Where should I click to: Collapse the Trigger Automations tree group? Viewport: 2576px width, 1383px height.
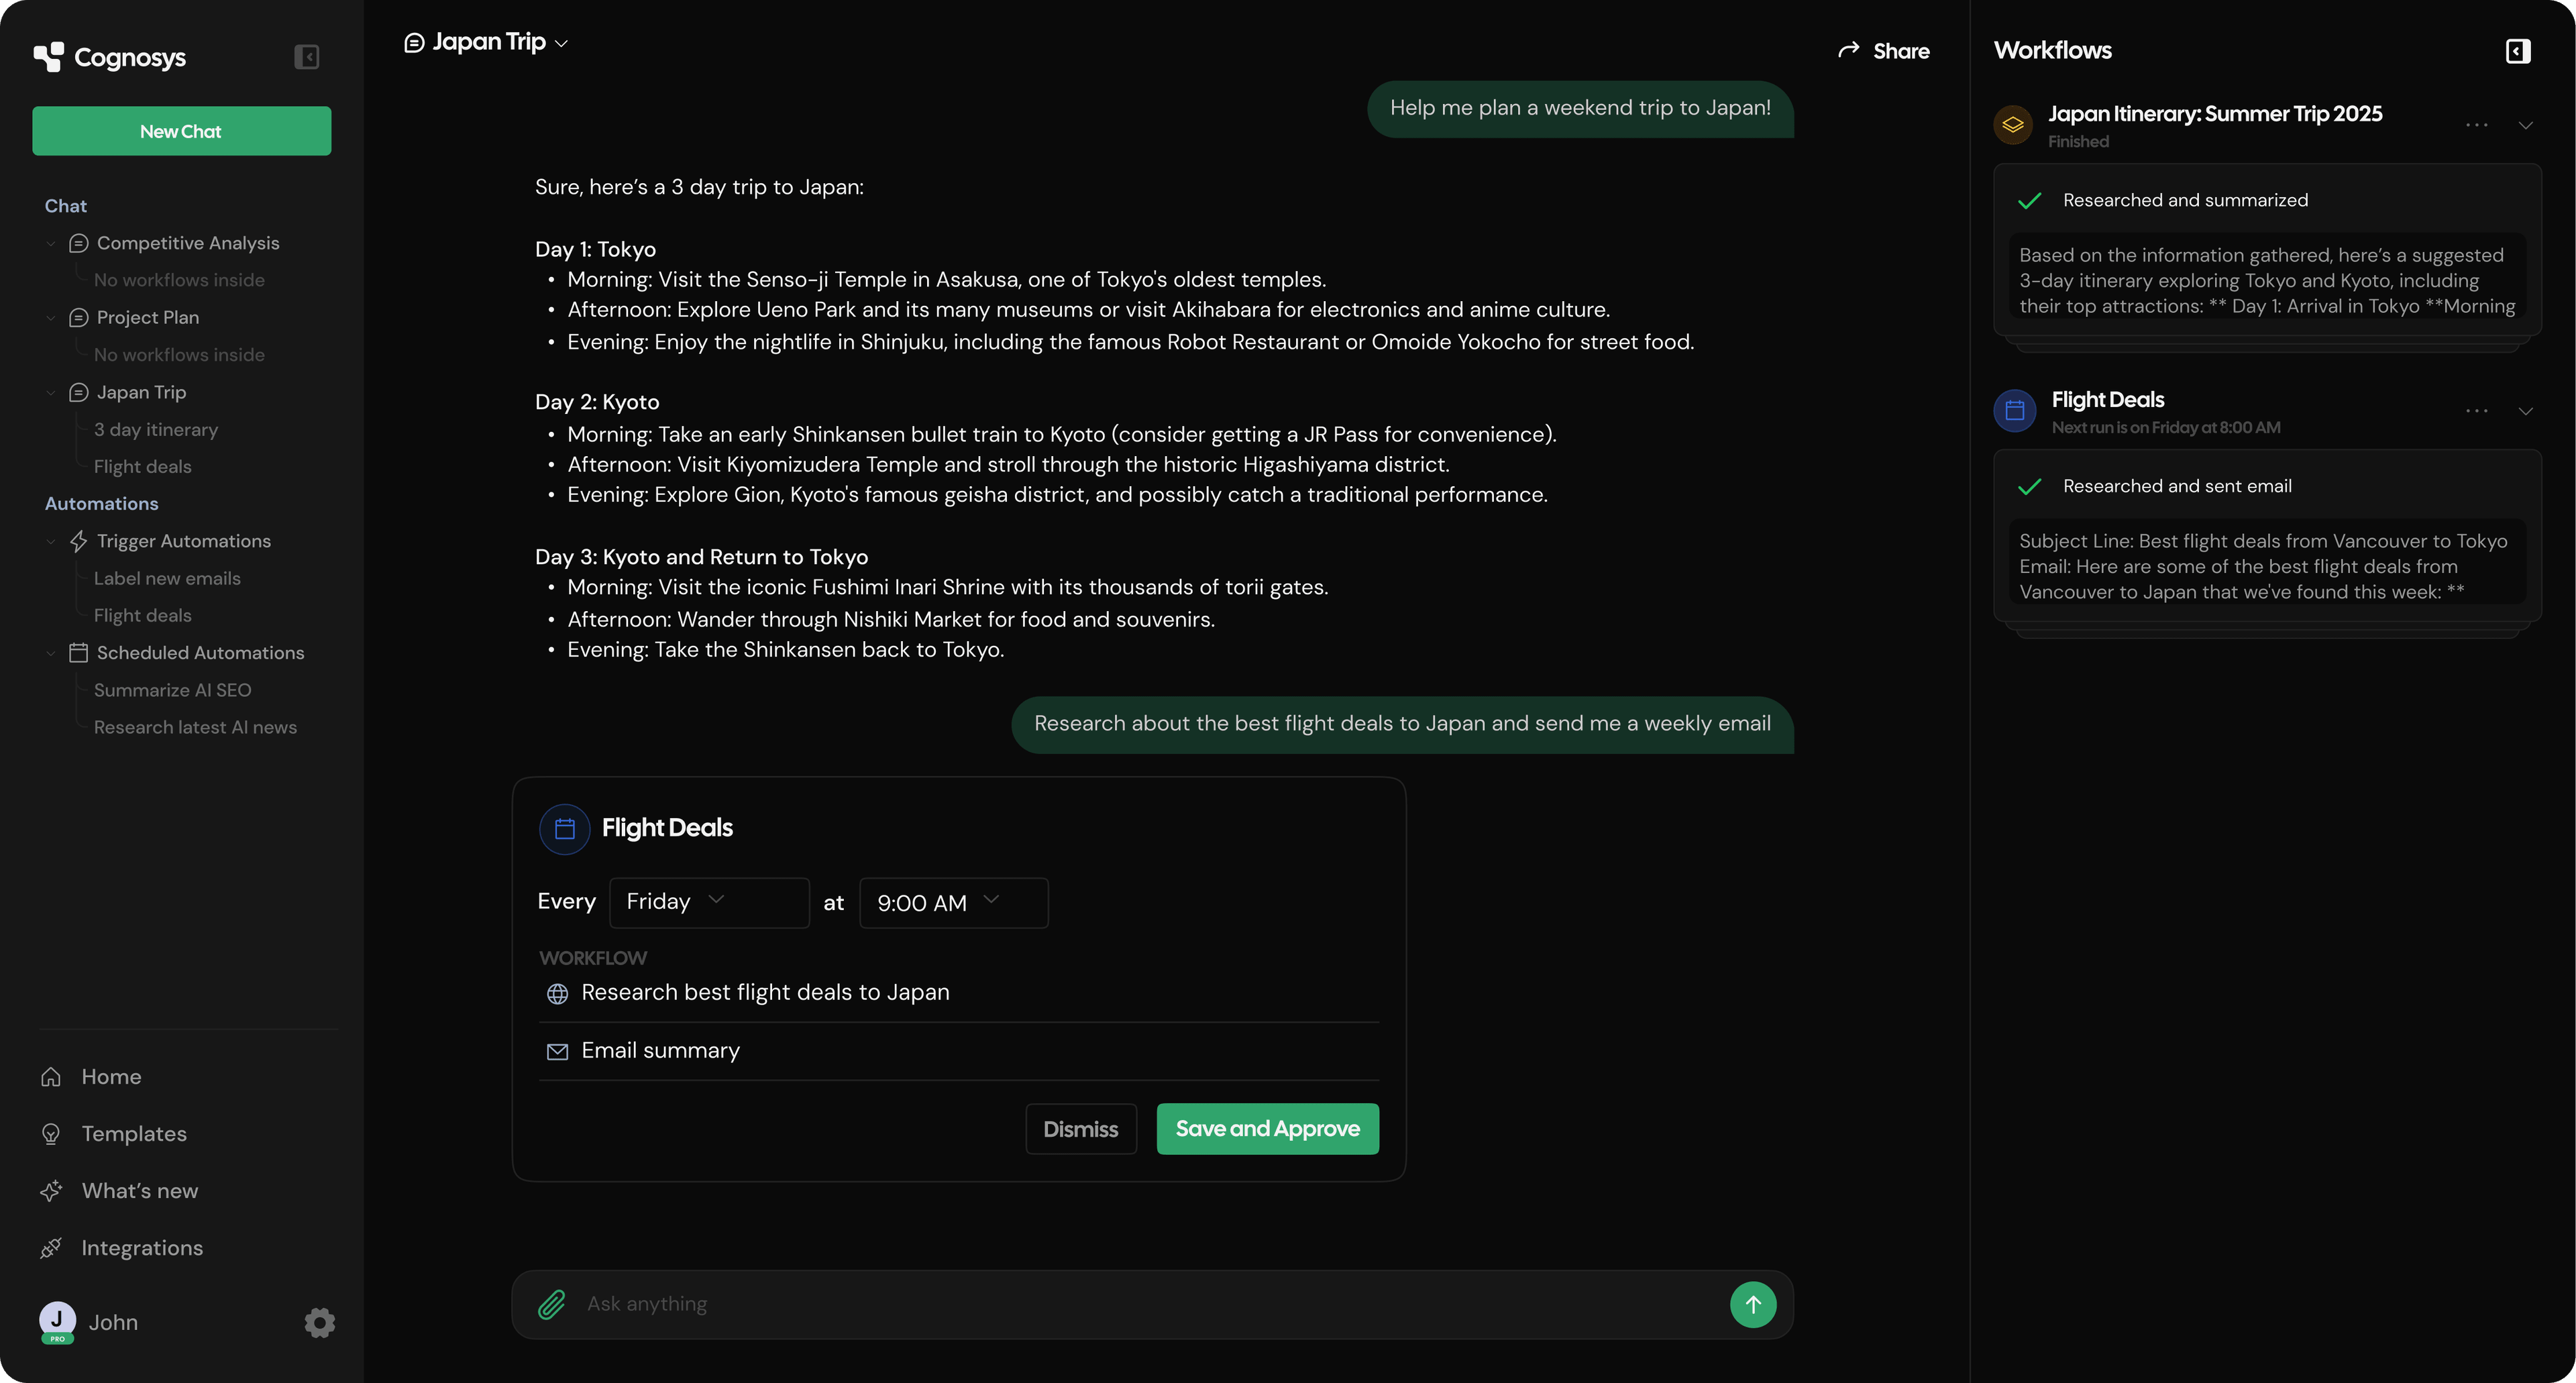point(51,541)
